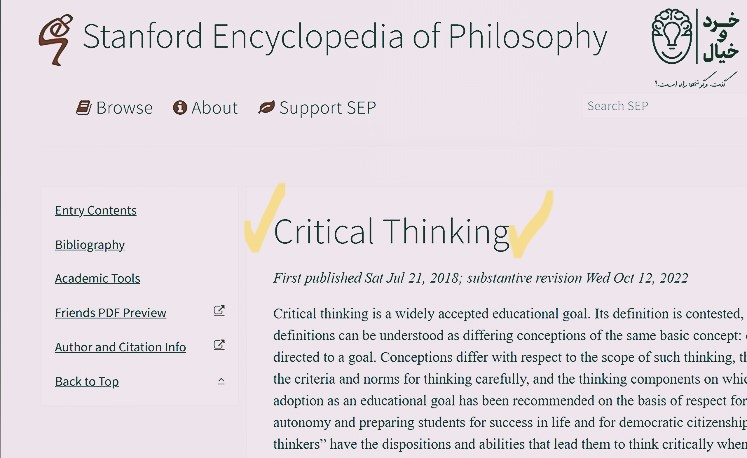
Task: Open the About menu
Action: click(x=214, y=108)
